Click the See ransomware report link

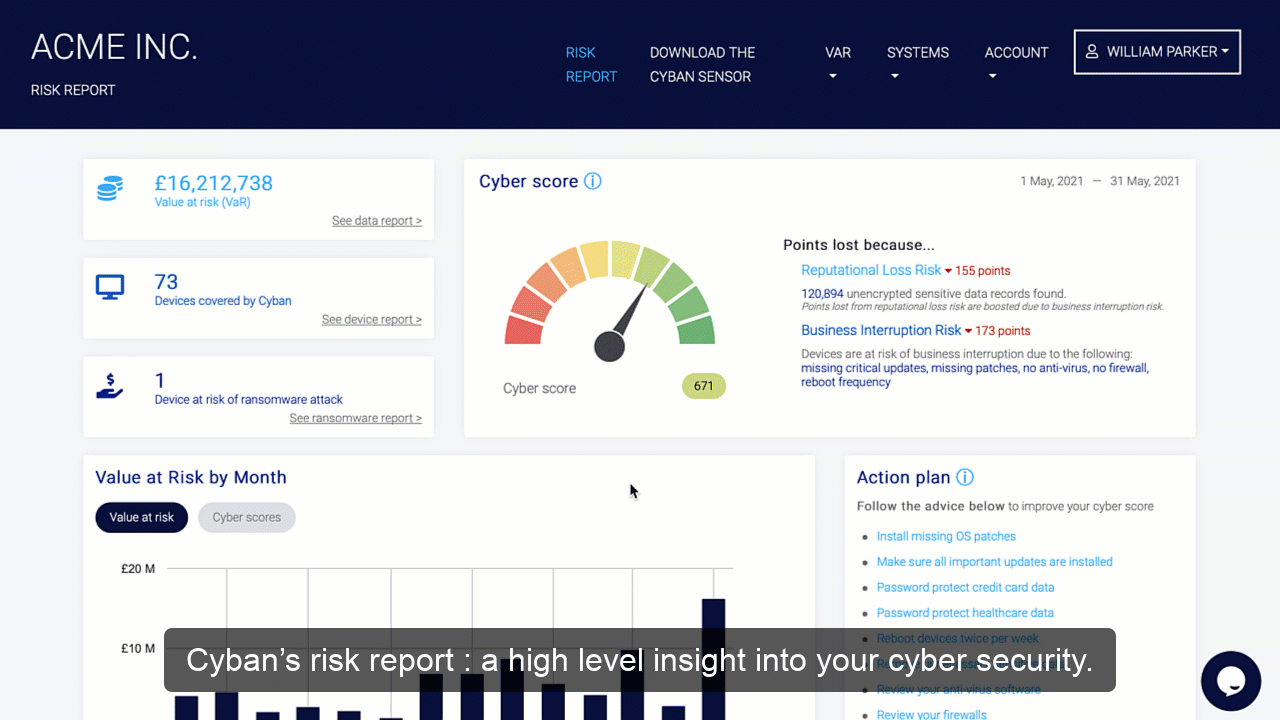click(x=355, y=418)
